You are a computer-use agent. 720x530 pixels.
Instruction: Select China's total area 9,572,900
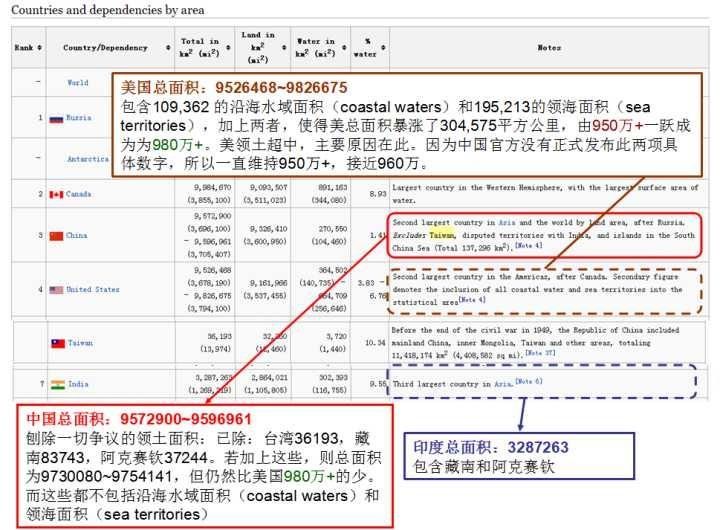(x=213, y=216)
